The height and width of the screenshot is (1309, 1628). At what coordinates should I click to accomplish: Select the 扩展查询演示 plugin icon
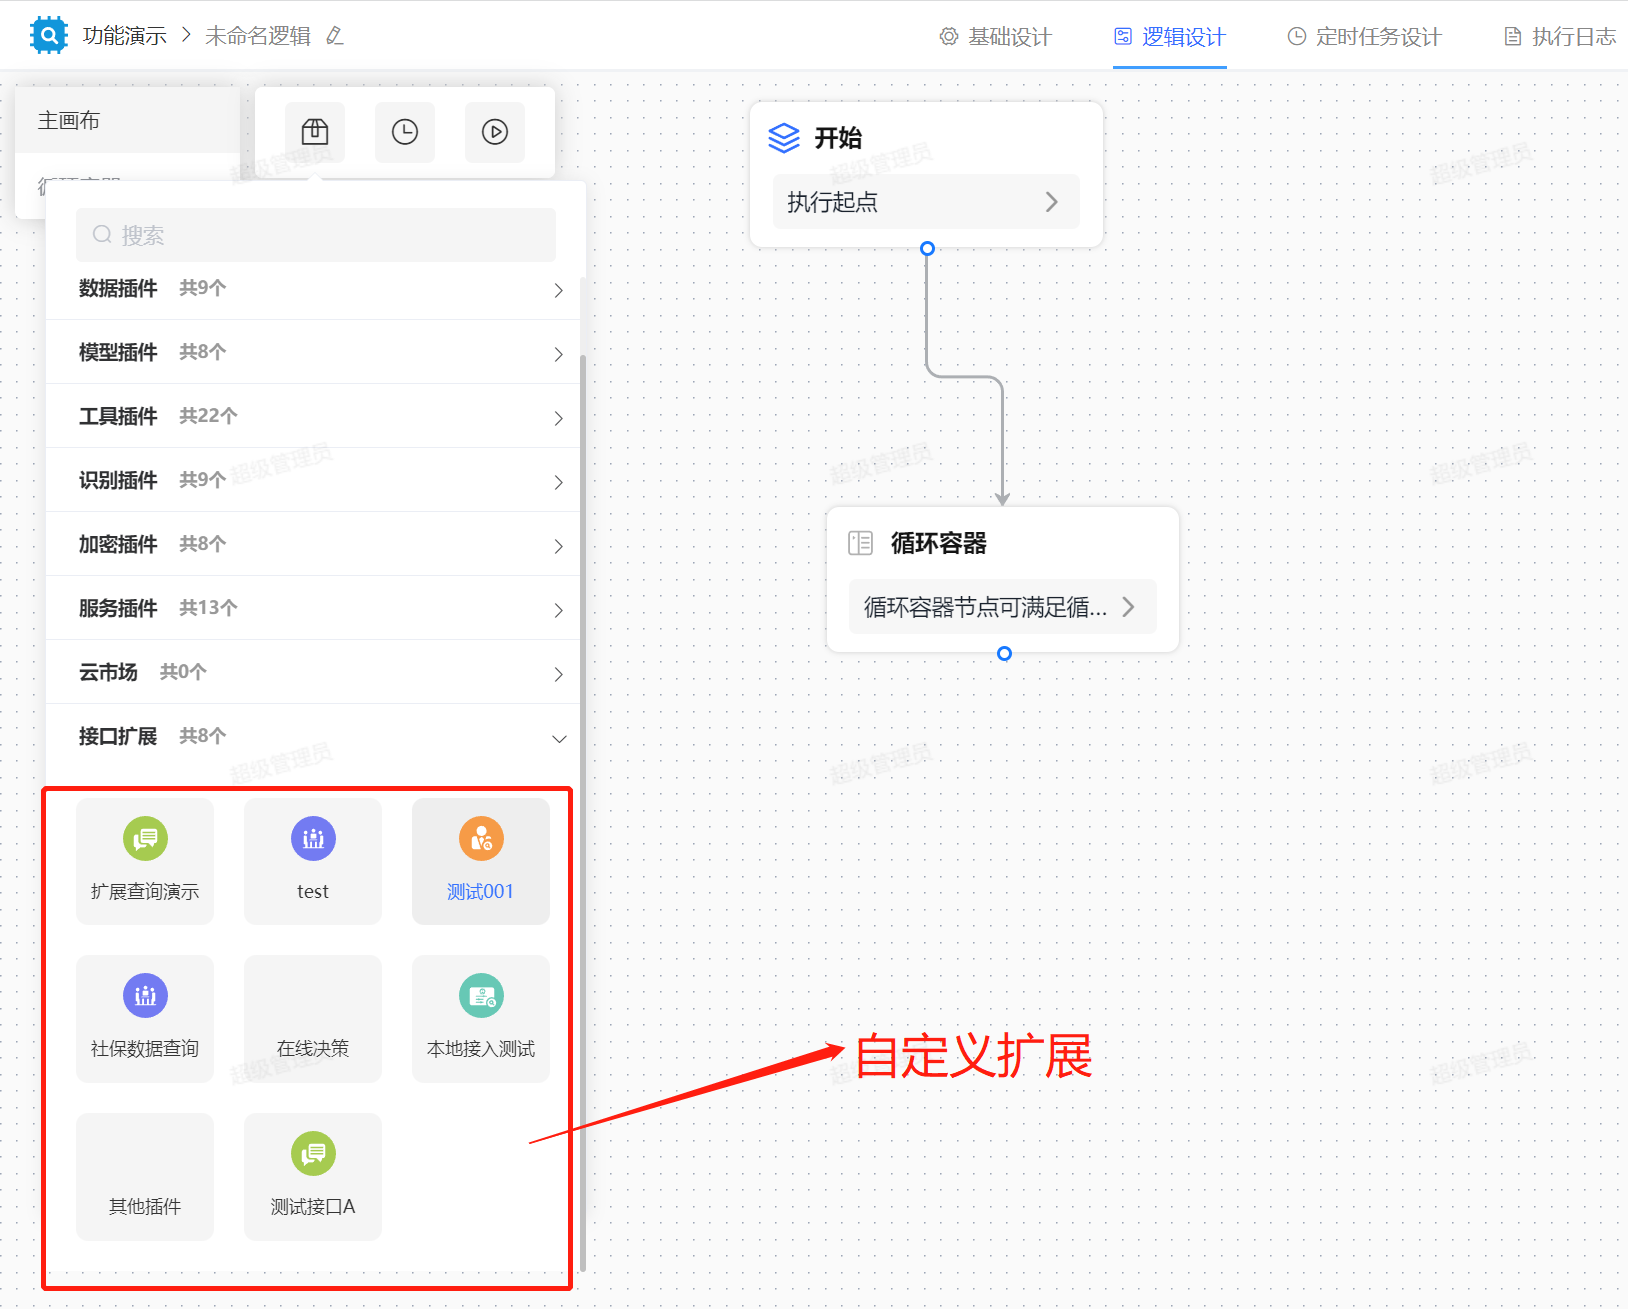[145, 838]
